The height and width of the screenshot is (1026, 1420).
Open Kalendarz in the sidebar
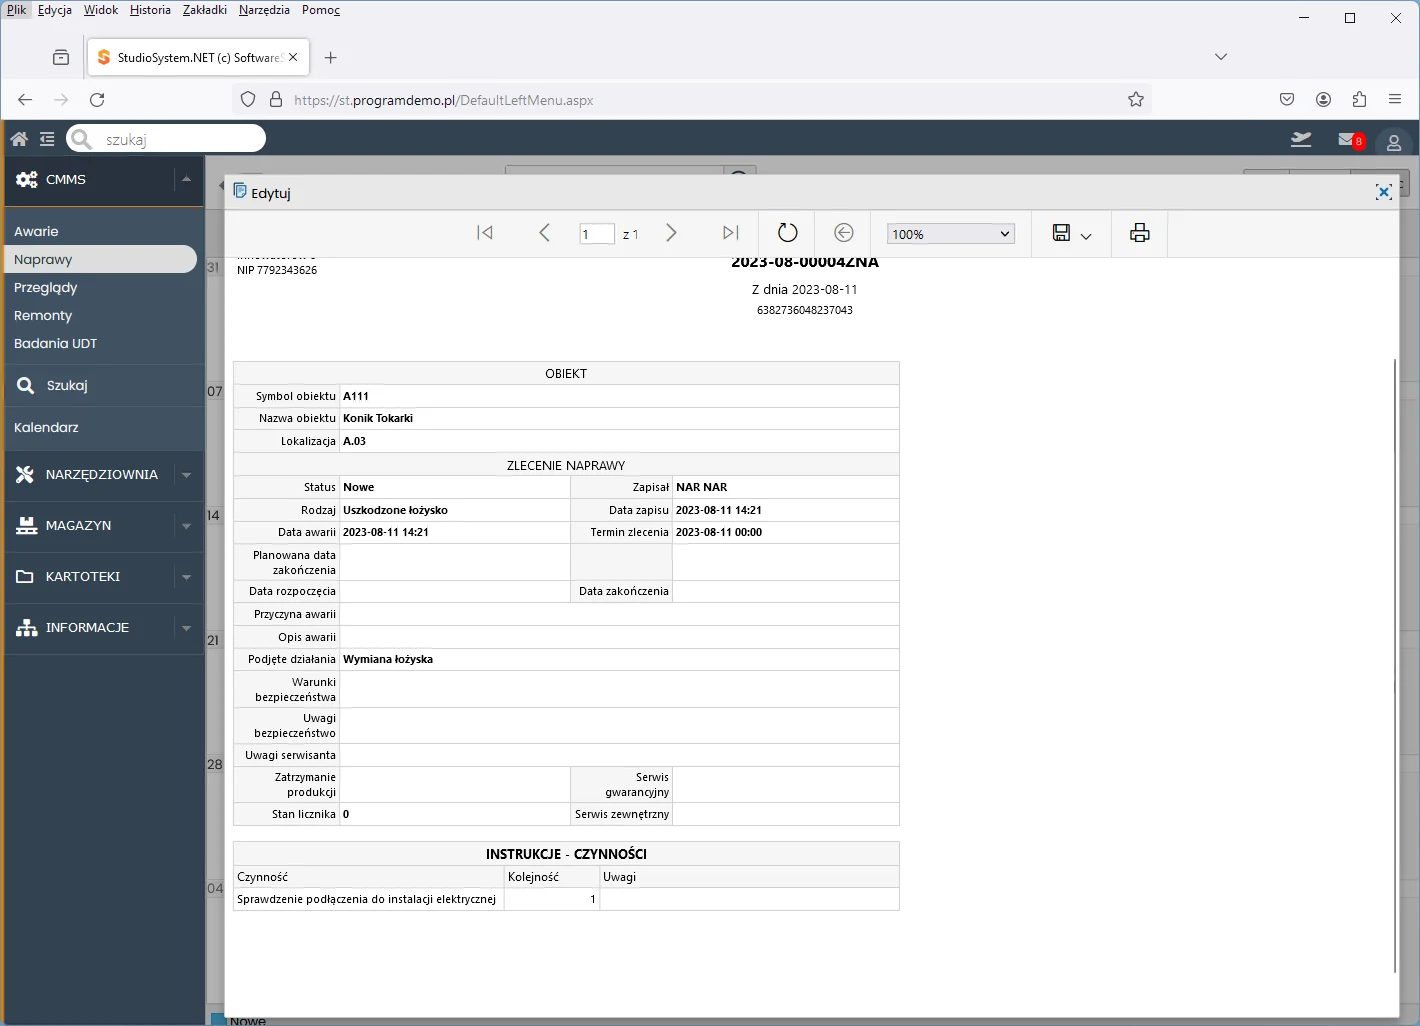tap(46, 428)
